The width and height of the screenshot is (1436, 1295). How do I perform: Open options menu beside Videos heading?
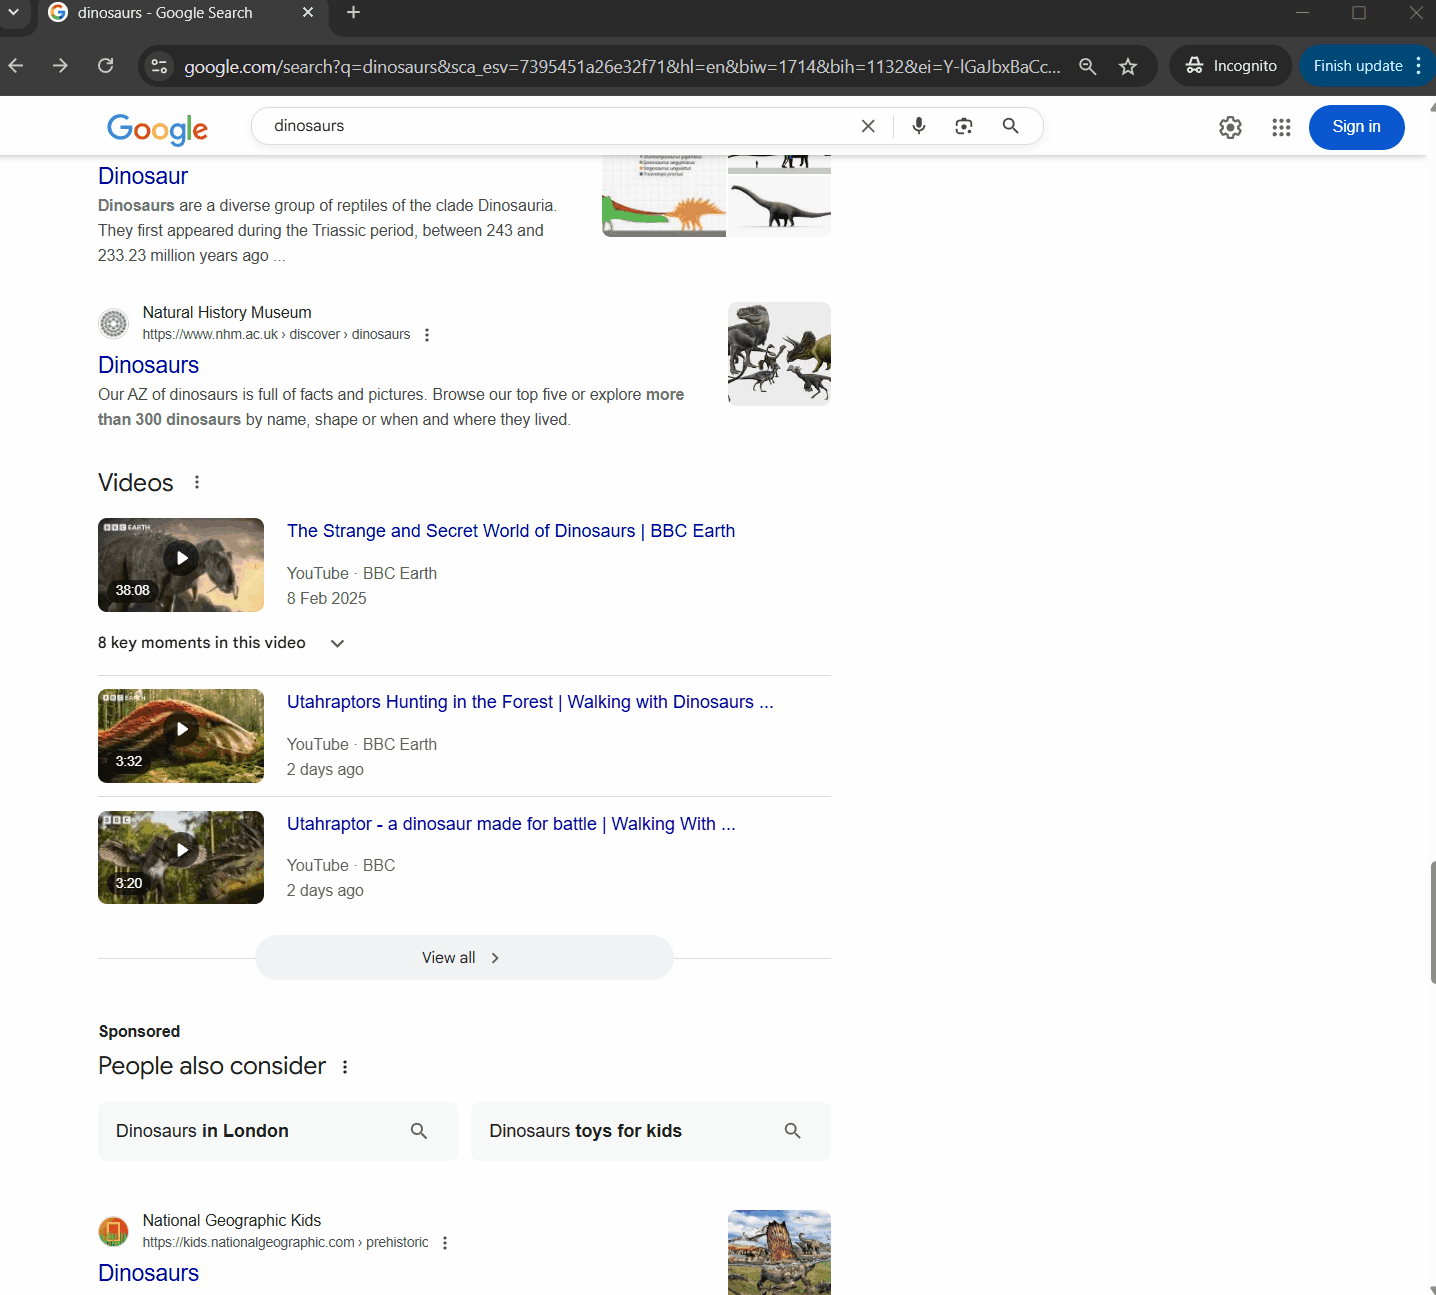[x=197, y=482]
